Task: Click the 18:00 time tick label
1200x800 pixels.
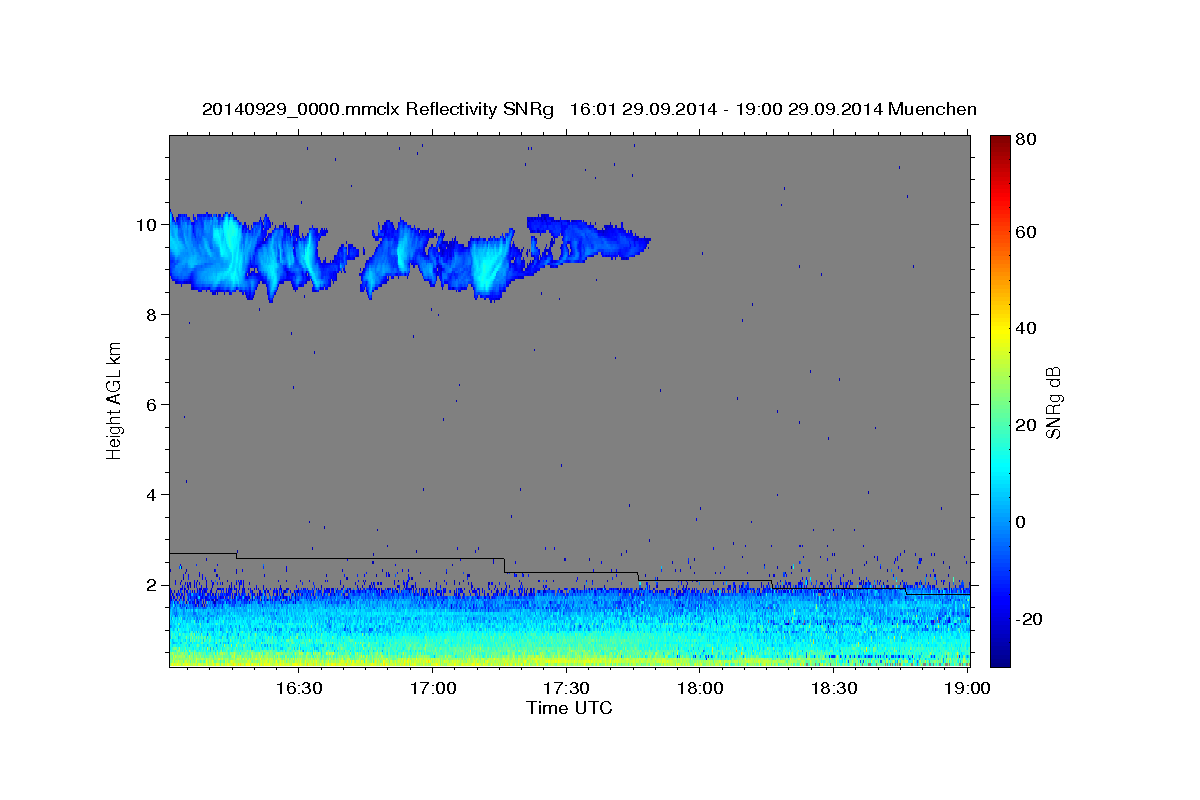Action: click(700, 689)
